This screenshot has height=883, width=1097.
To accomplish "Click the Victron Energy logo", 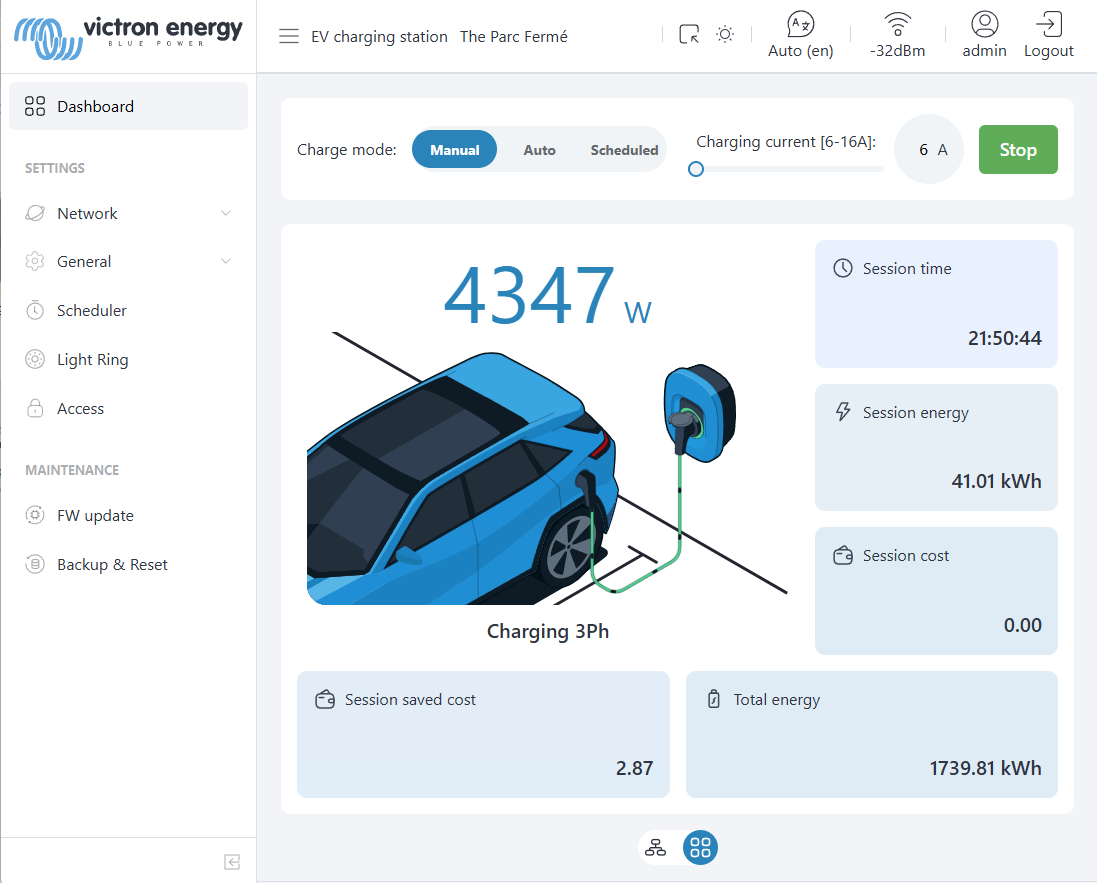I will point(128,37).
